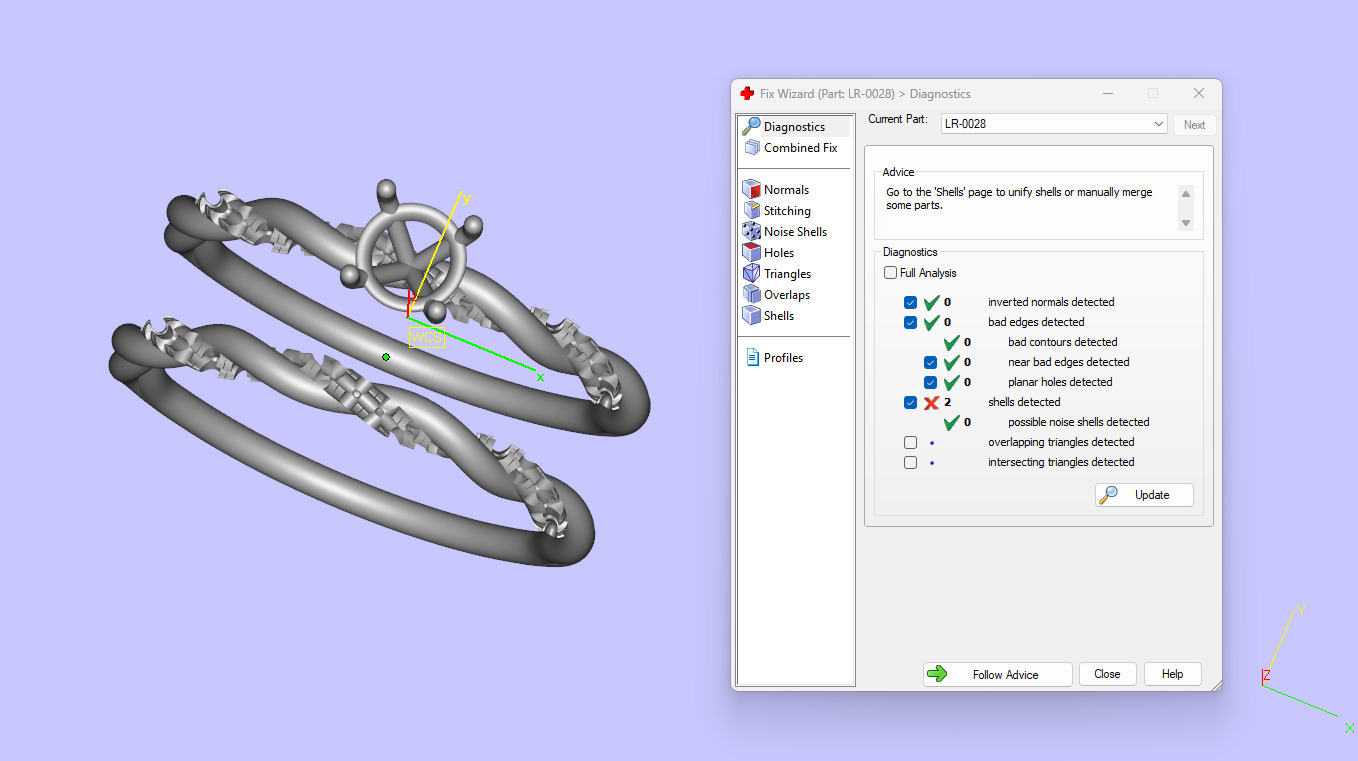Image resolution: width=1358 pixels, height=761 pixels.
Task: Toggle the near bad edges detected checkbox
Action: pos(930,362)
